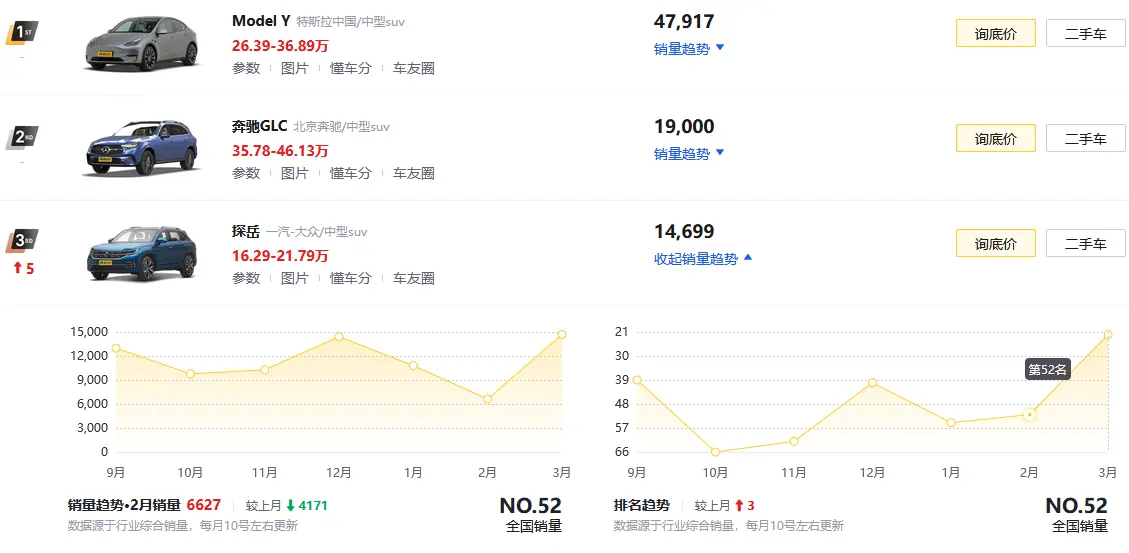Click 北京奔驰/中型suv subtitle
Image resolution: width=1129 pixels, height=553 pixels.
coord(341,127)
